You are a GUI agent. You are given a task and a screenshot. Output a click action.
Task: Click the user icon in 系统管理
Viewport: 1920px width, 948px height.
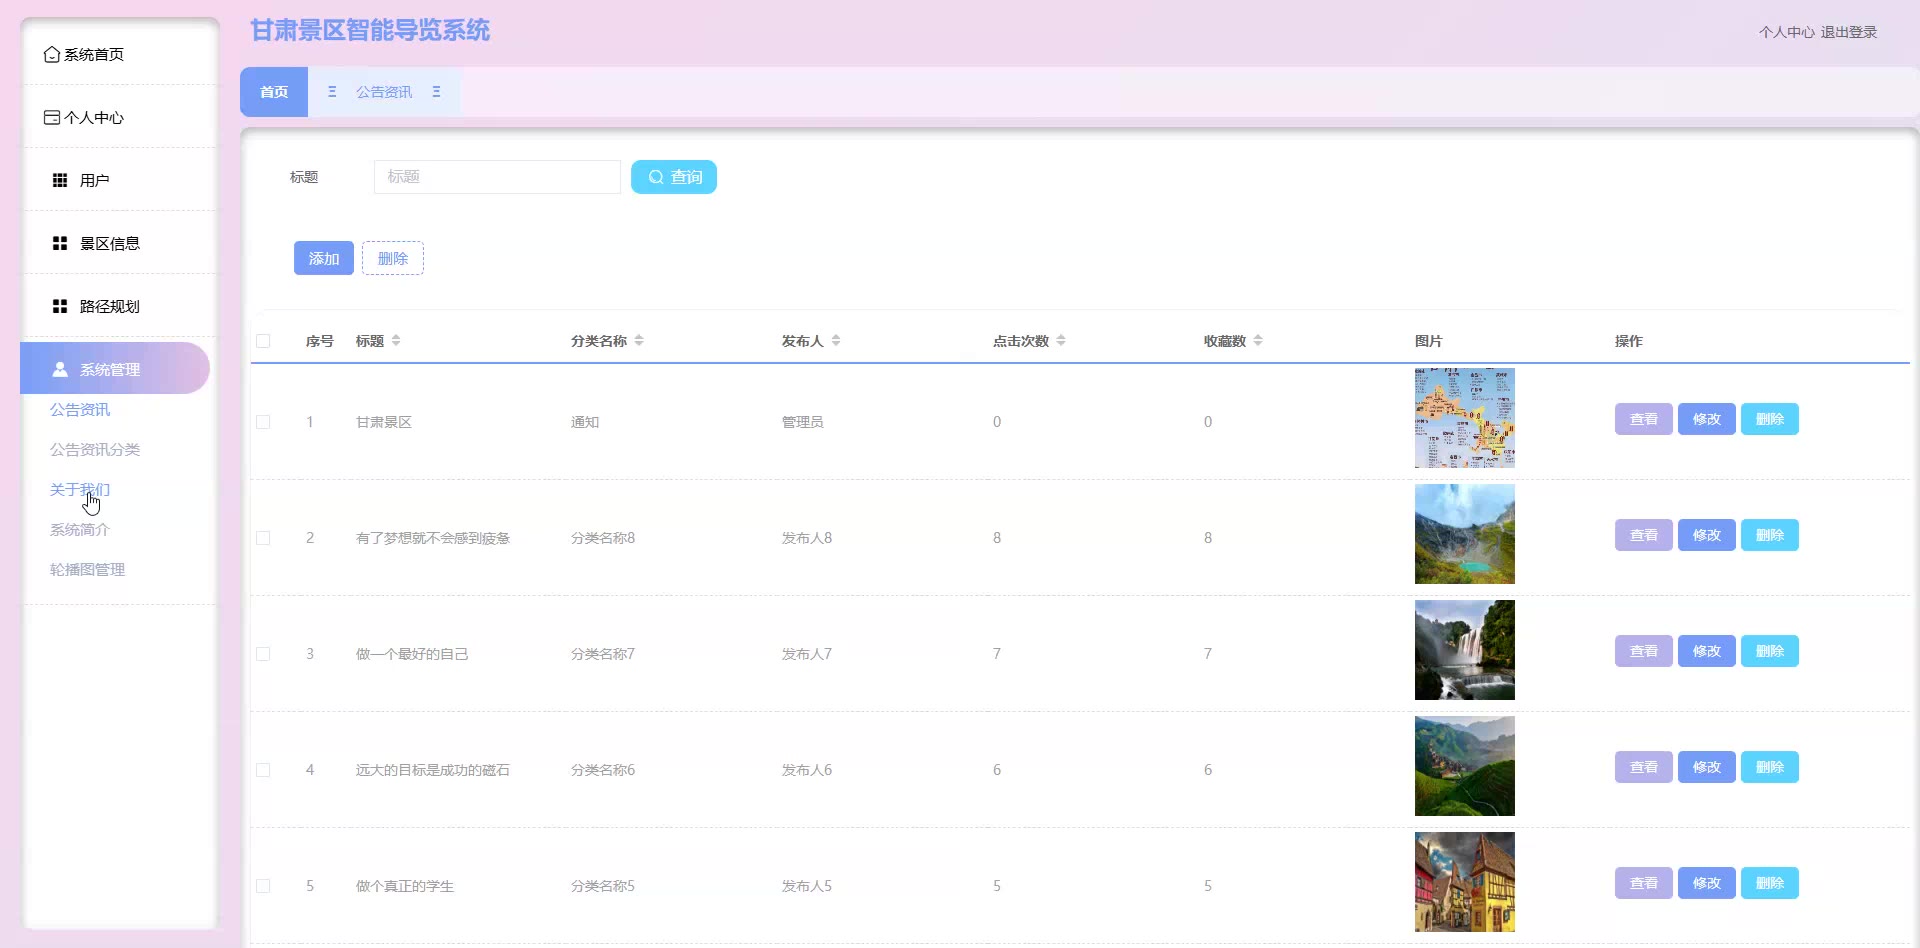[x=60, y=369]
